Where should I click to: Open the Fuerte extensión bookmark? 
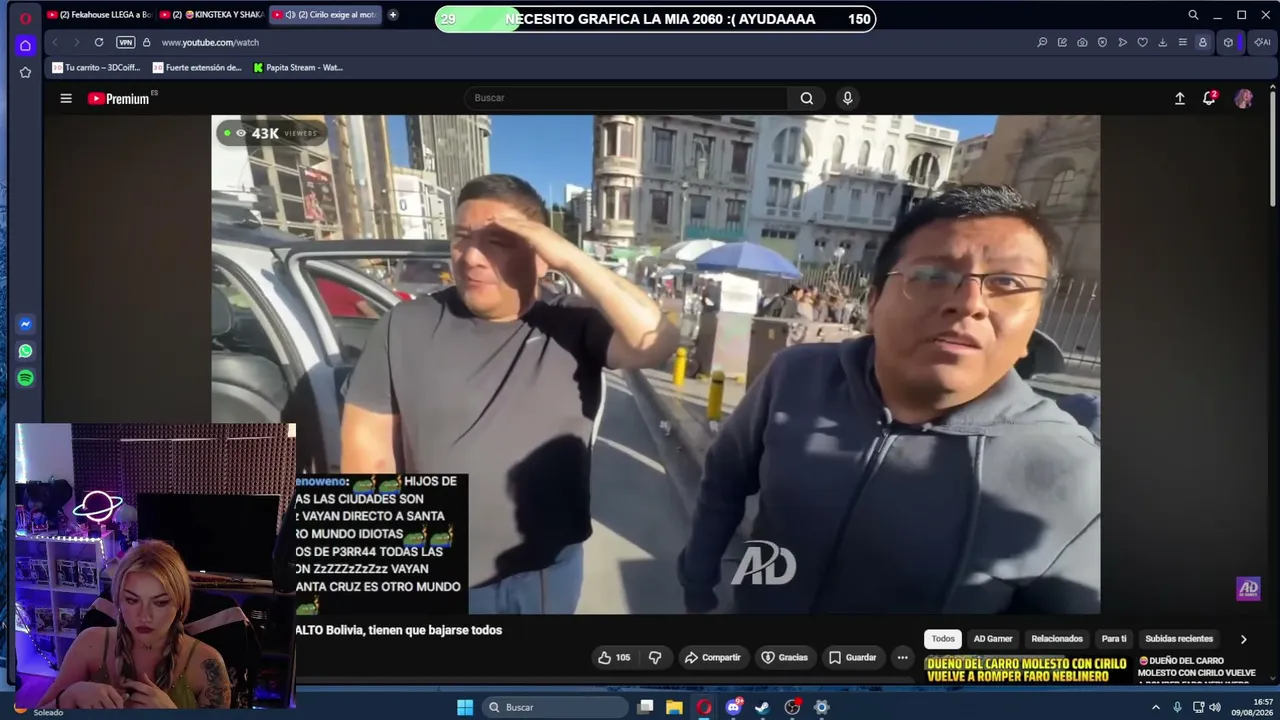197,68
